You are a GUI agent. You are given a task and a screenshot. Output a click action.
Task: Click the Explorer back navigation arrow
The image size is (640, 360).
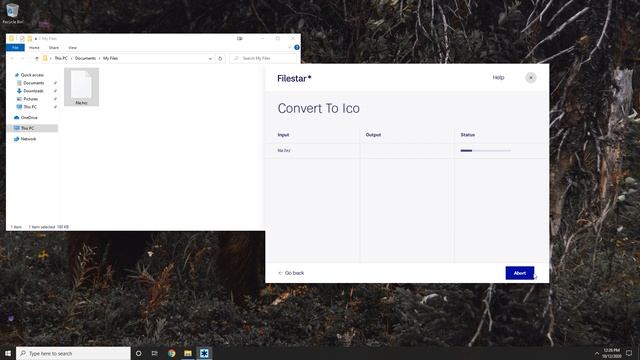tap(12, 58)
